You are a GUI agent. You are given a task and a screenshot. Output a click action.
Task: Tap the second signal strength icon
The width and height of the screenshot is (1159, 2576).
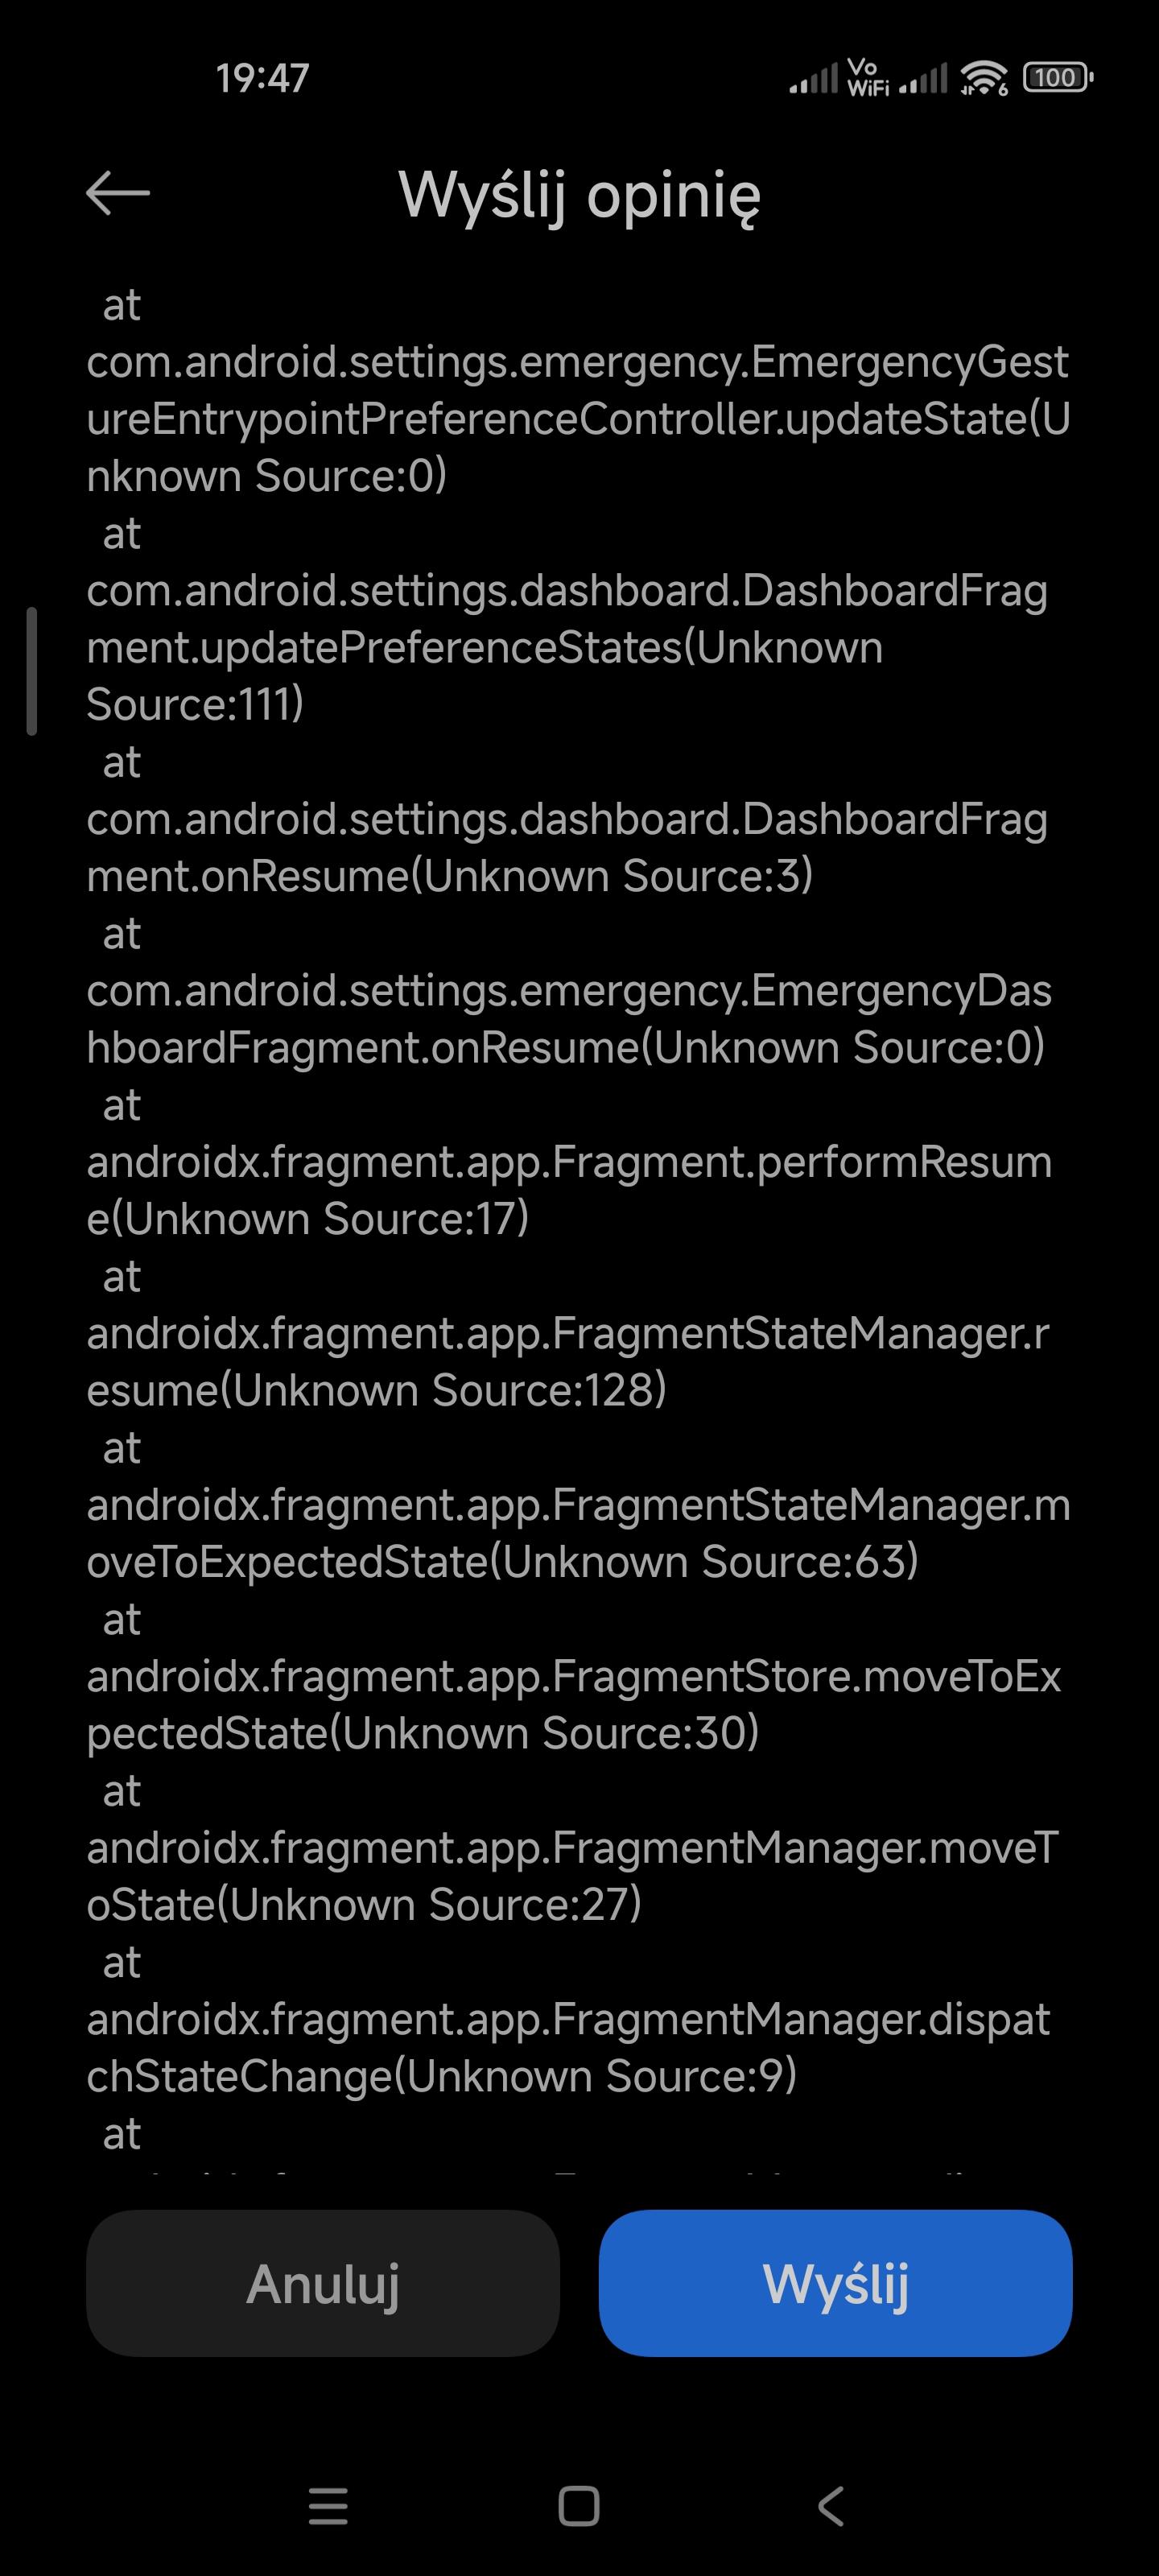click(x=922, y=79)
